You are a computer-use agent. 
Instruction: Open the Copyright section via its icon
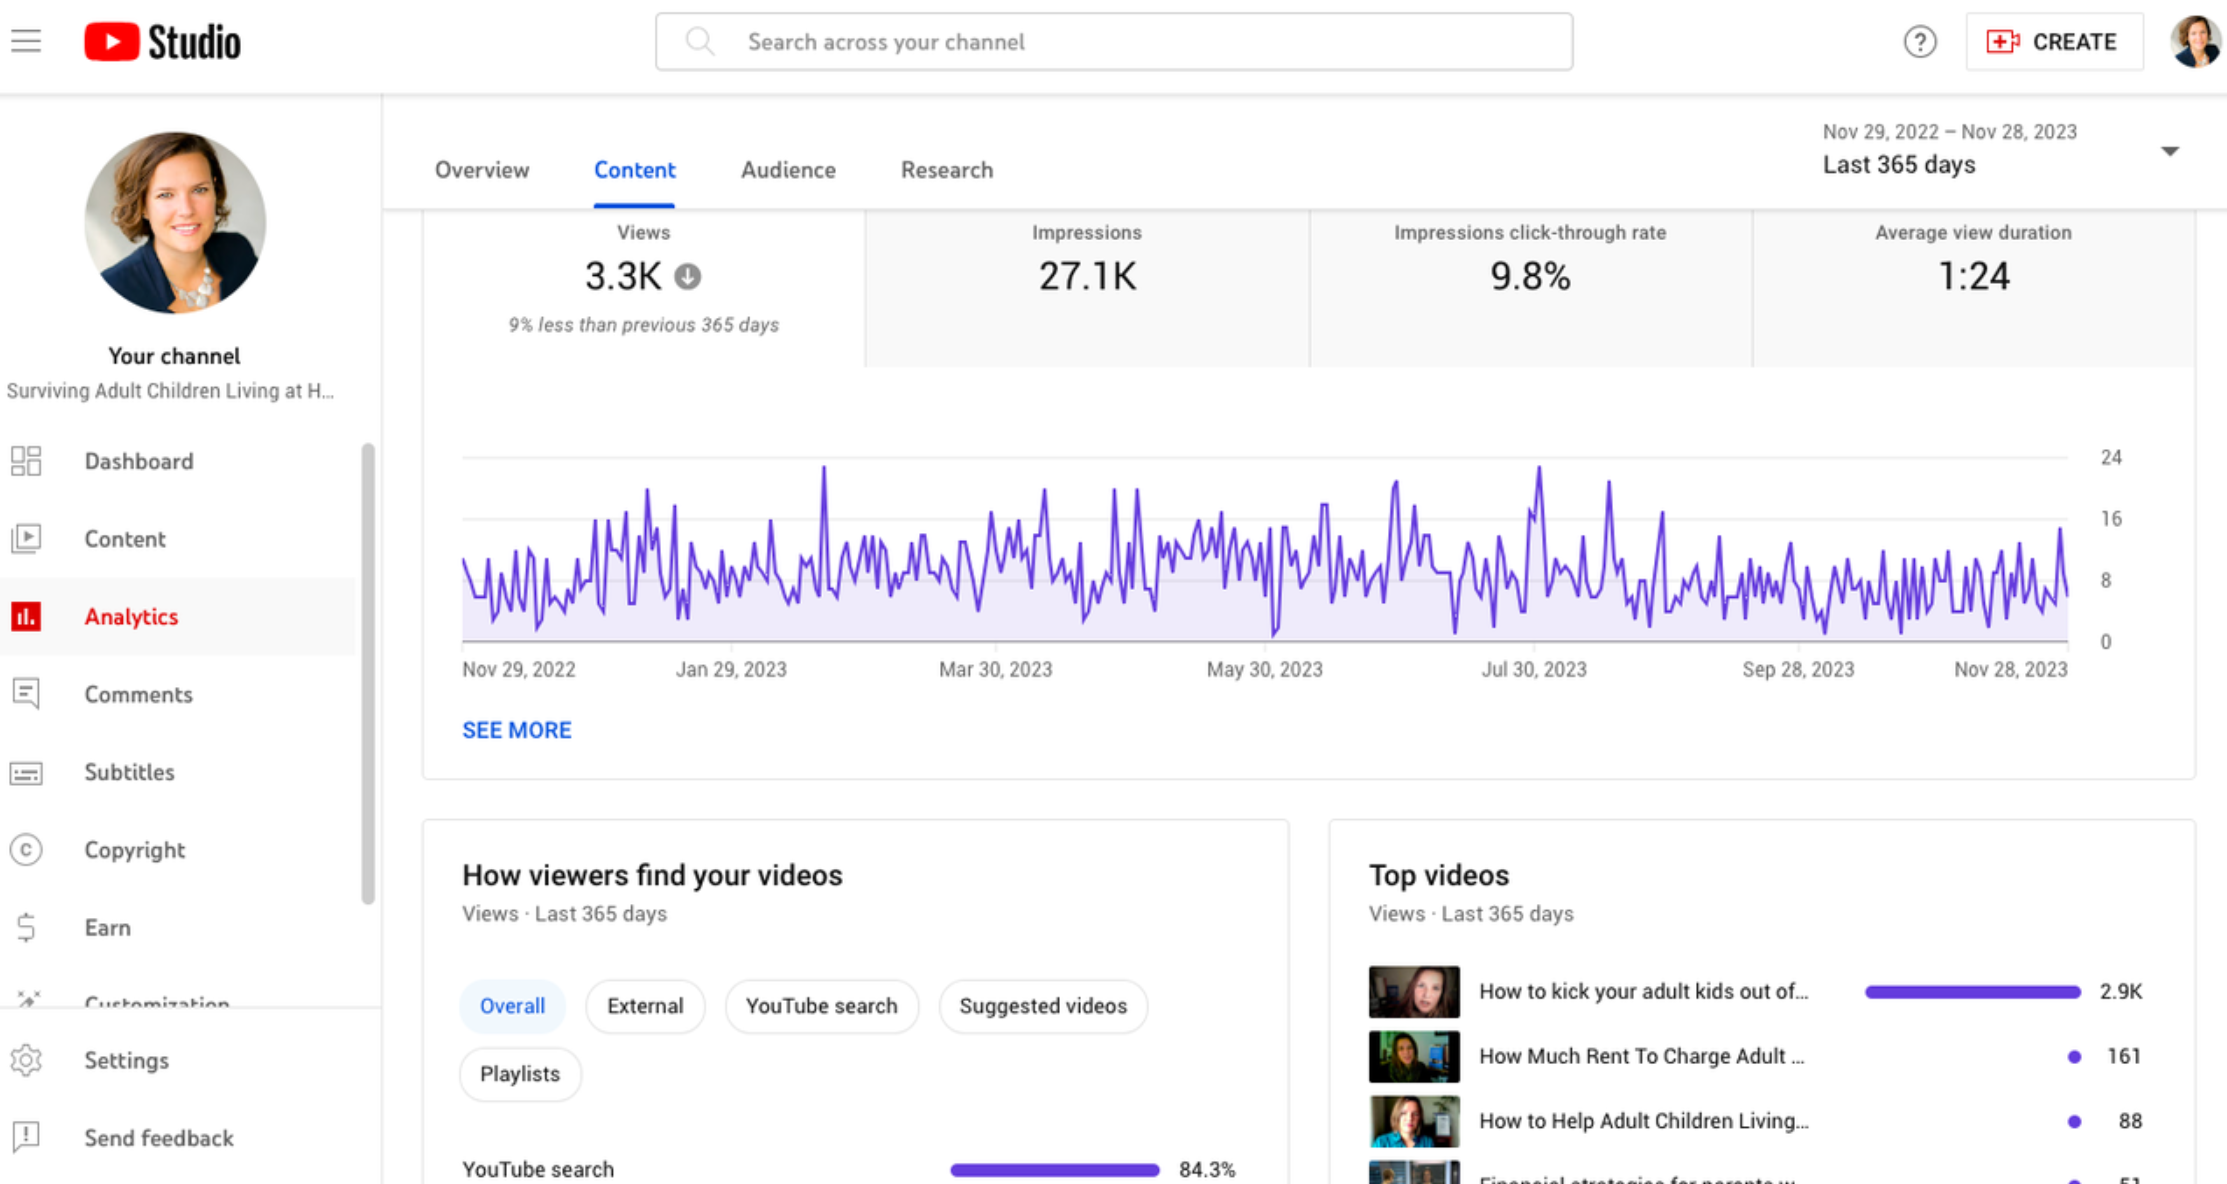pos(26,850)
